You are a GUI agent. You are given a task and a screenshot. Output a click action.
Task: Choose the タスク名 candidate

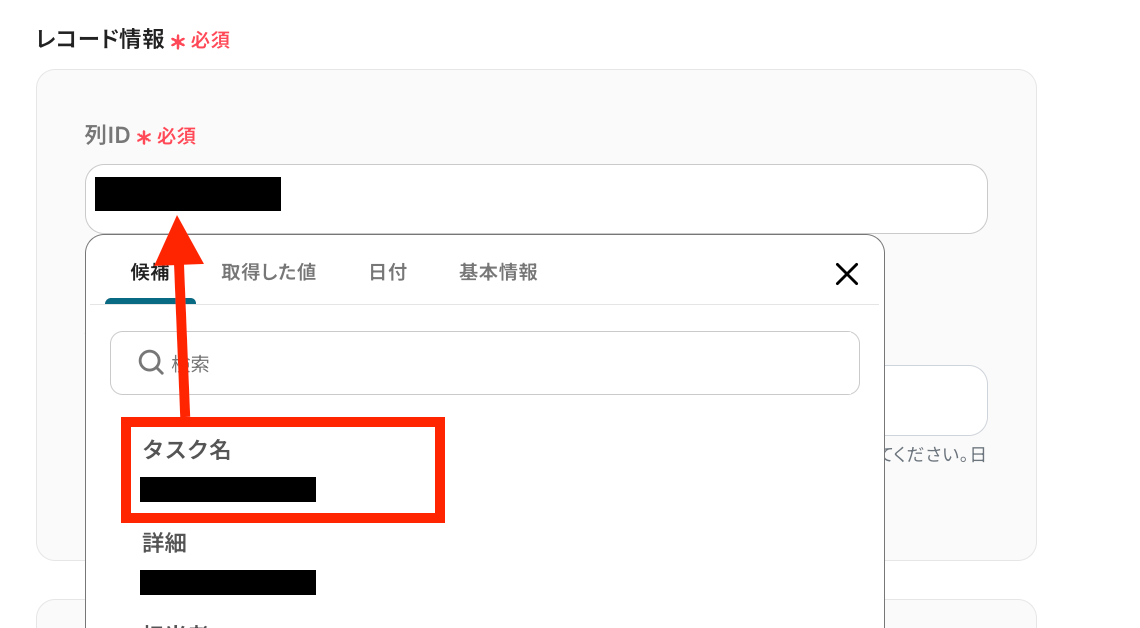(x=283, y=470)
